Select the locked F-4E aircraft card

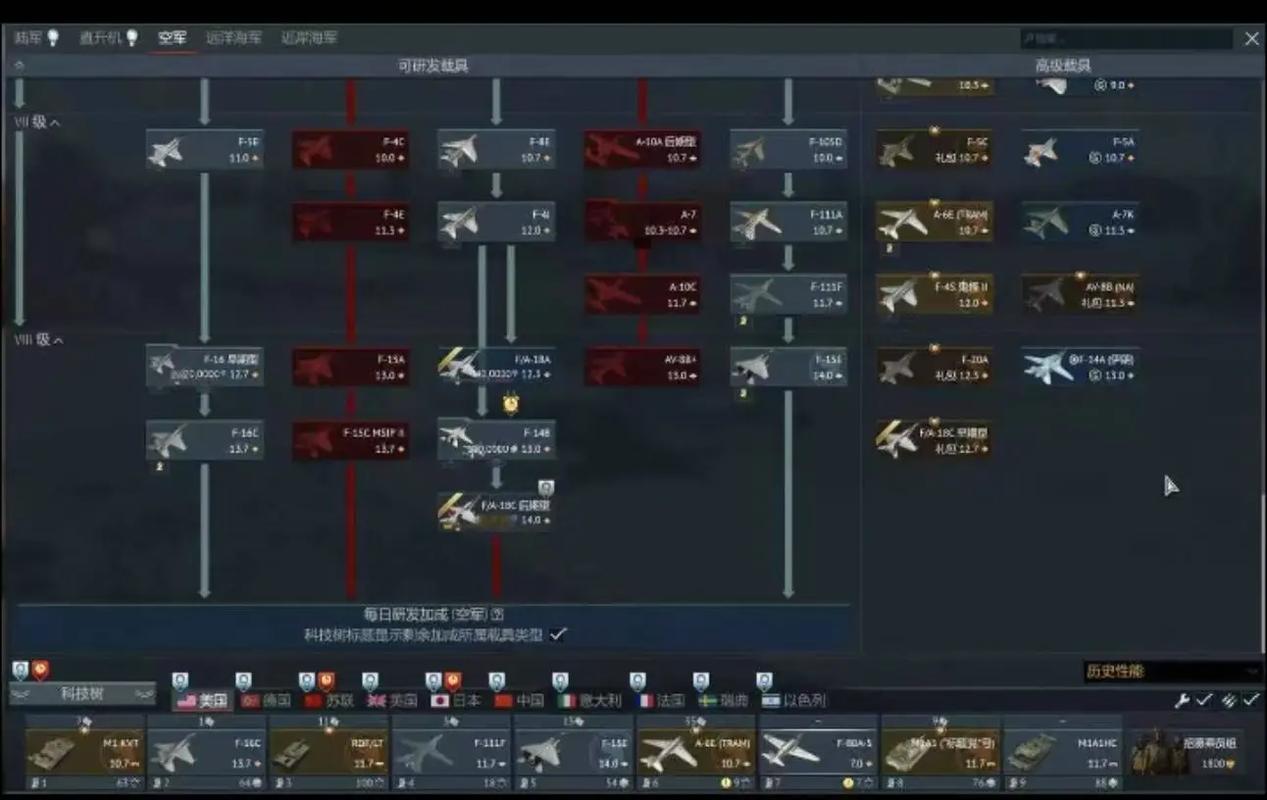pyautogui.click(x=350, y=222)
